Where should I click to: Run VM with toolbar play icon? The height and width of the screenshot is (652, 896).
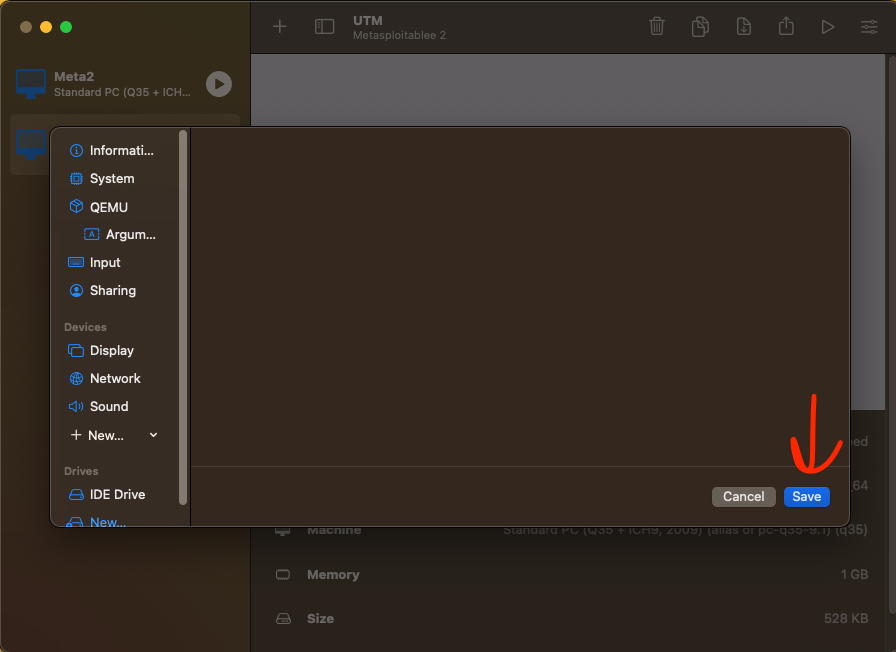[x=827, y=27]
